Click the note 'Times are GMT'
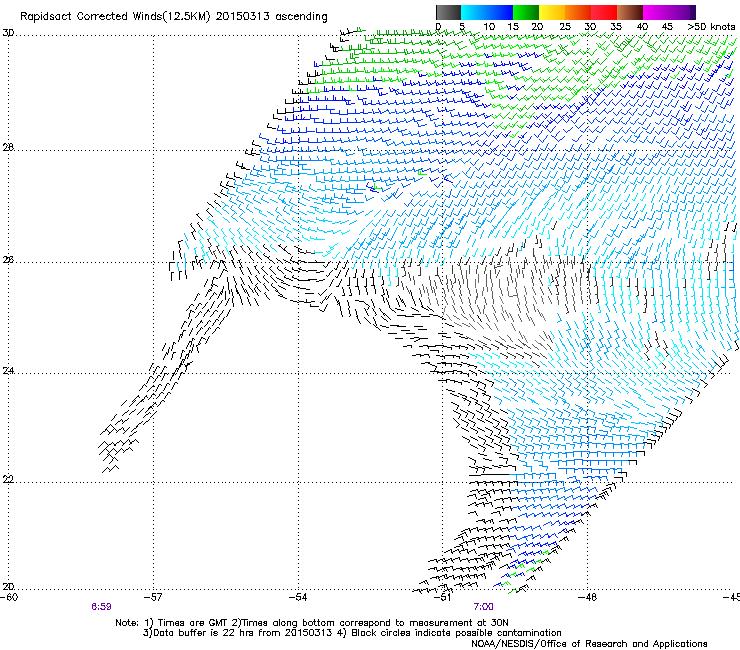The image size is (740, 650). point(193,623)
